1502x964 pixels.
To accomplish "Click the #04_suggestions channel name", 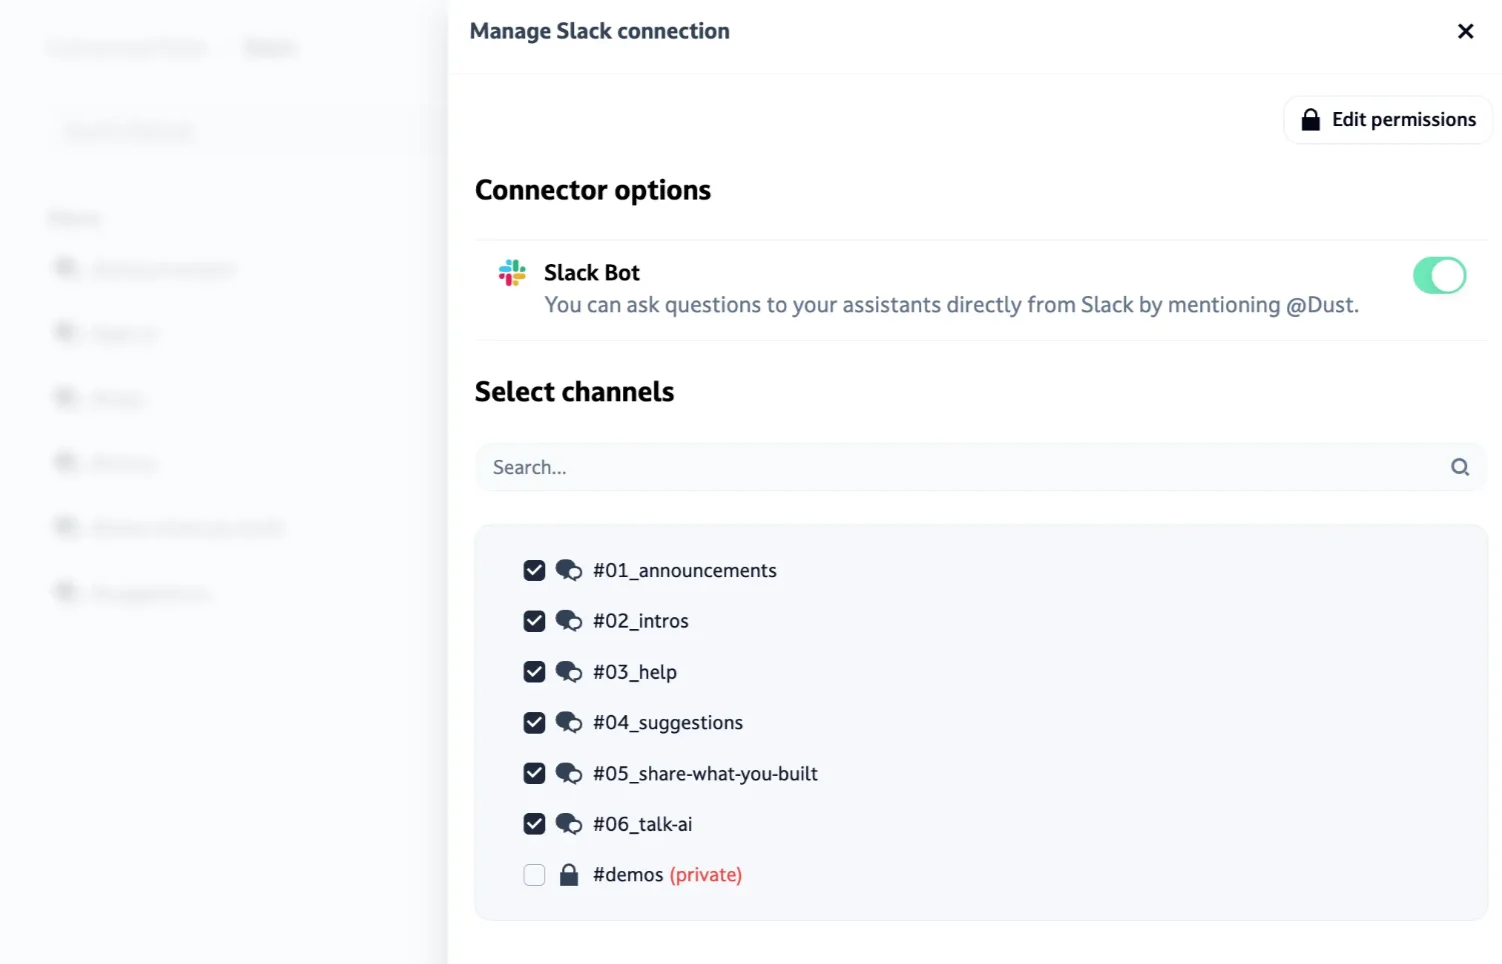I will coord(667,723).
